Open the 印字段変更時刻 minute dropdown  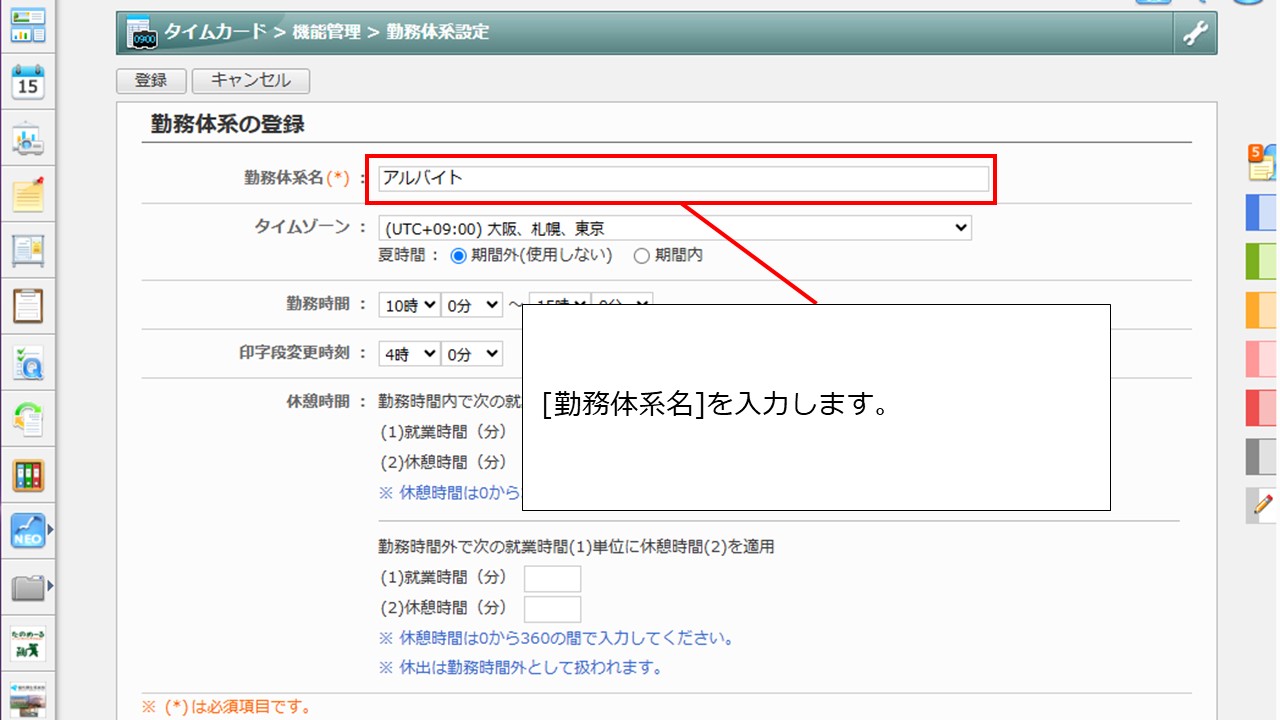(x=472, y=354)
